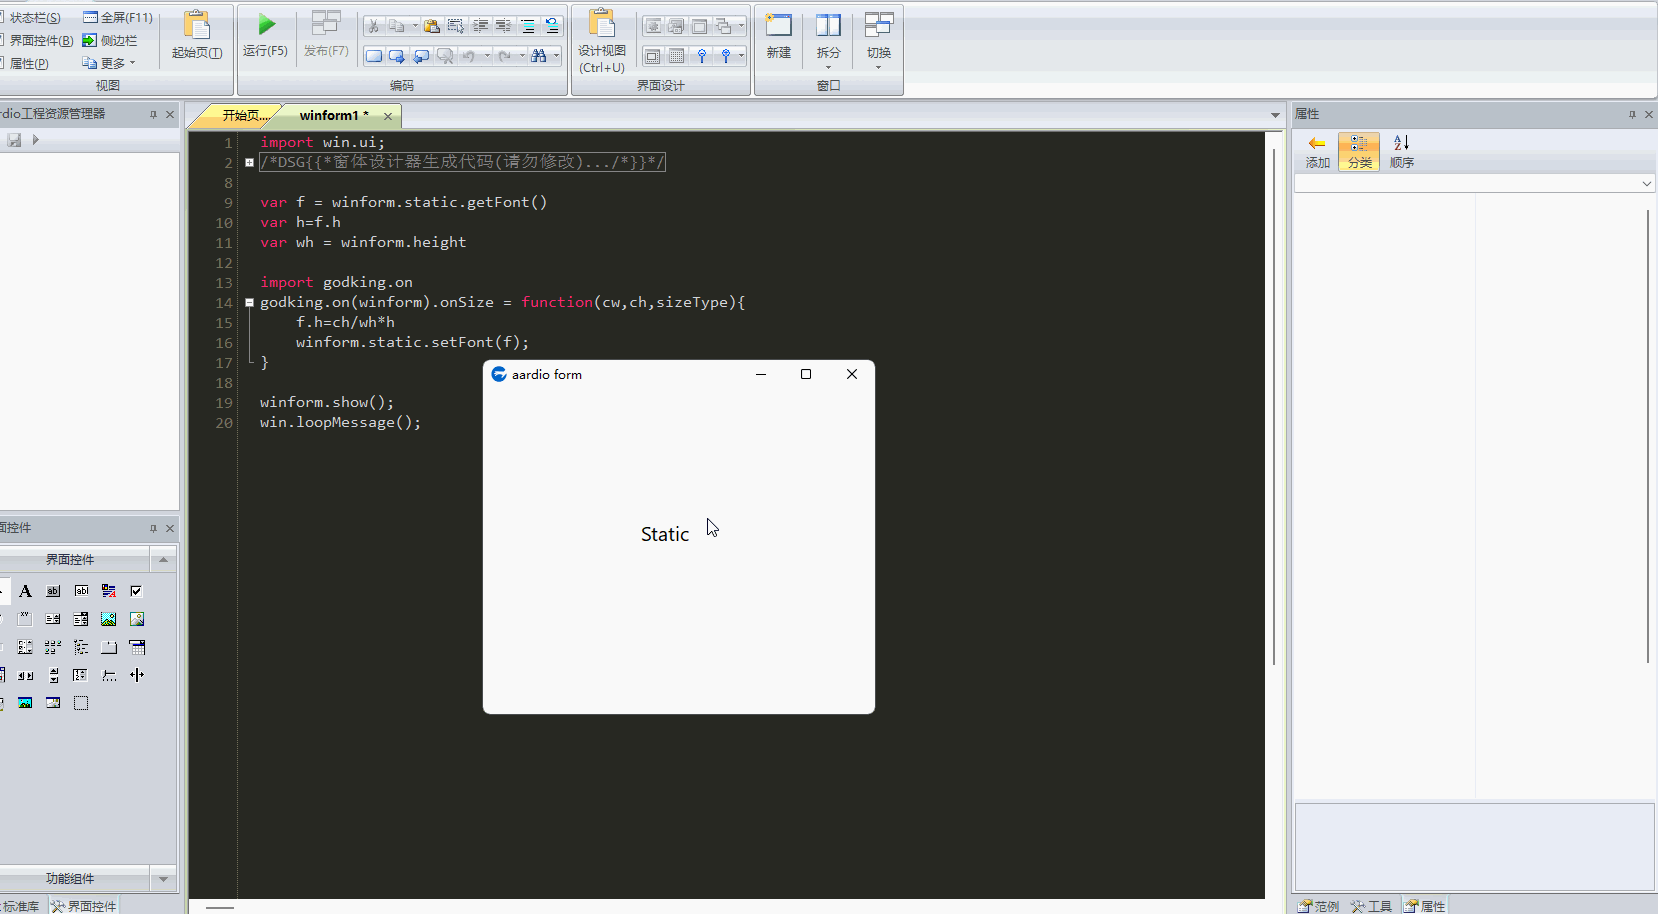Open the Design View (设计视图) button

click(x=602, y=40)
